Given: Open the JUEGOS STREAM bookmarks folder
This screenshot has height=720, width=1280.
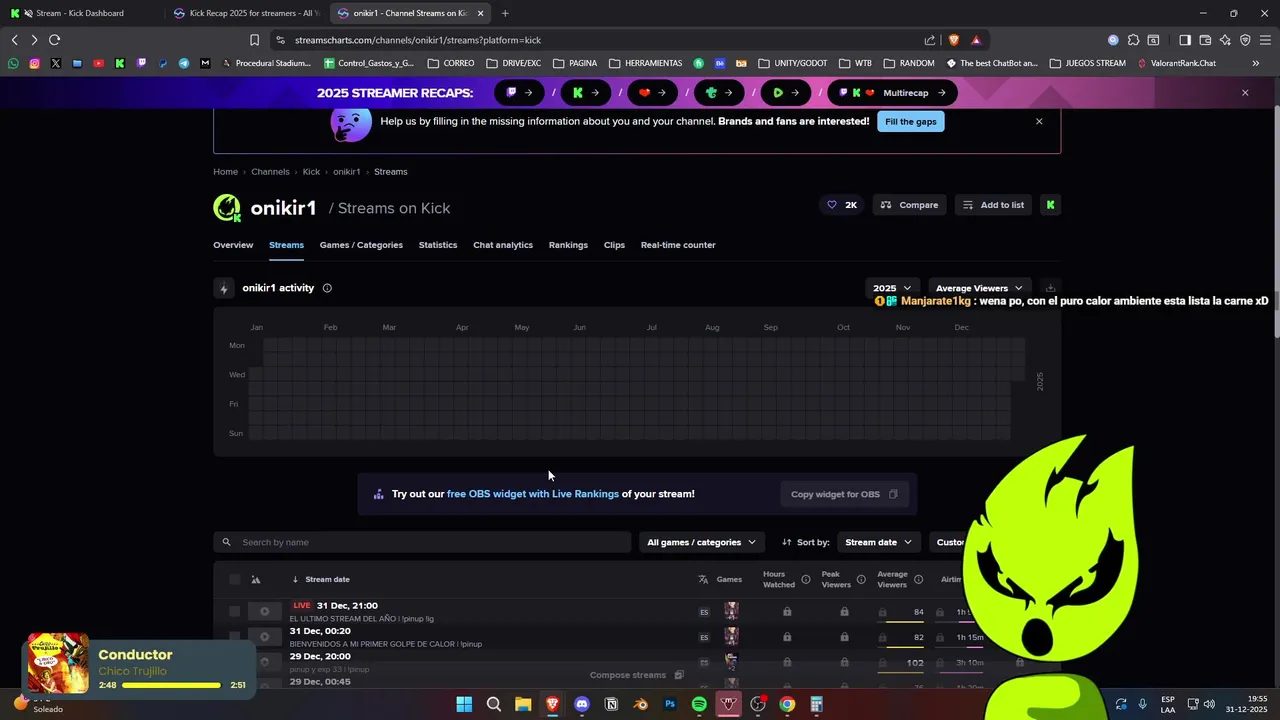Looking at the screenshot, I should [1087, 63].
